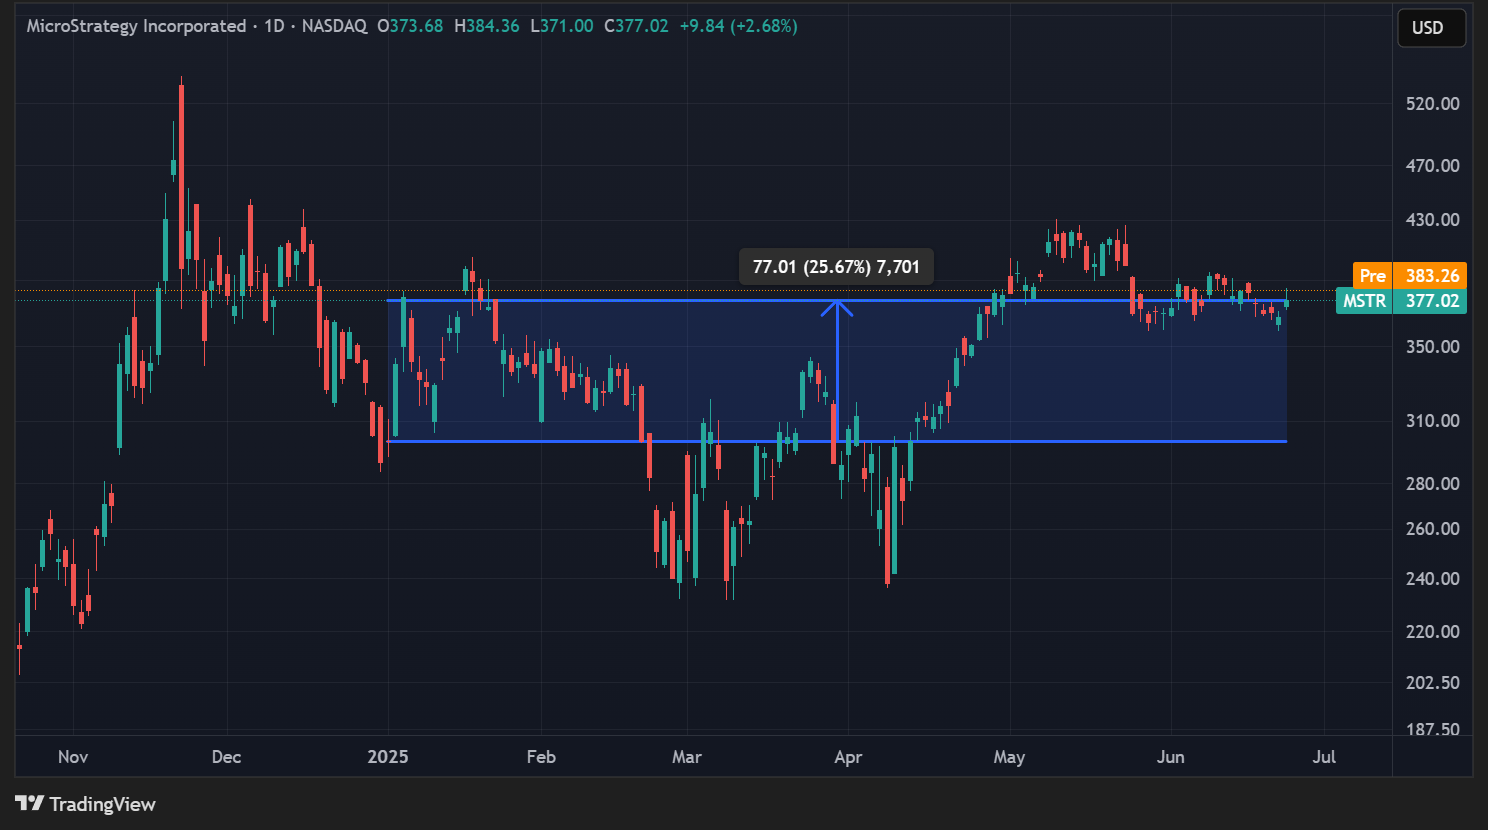1488x830 pixels.
Task: Click the Apr label on time axis
Action: pyautogui.click(x=848, y=757)
